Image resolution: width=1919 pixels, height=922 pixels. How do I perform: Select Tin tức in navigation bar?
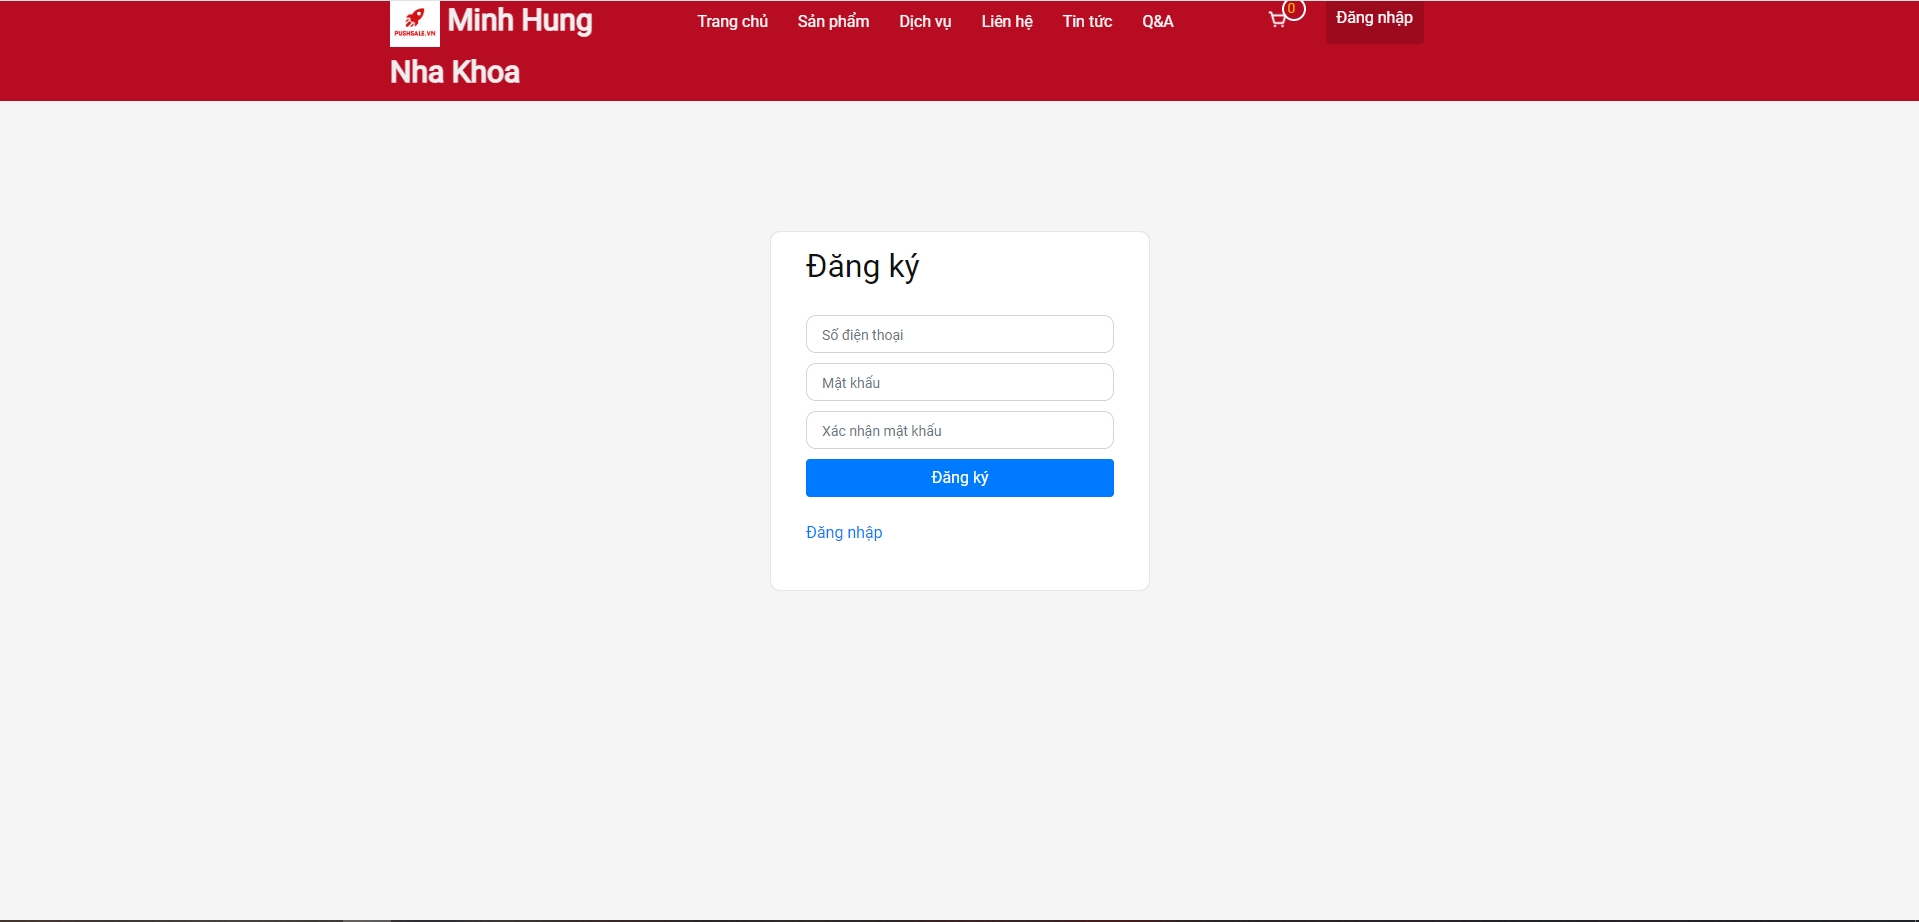(x=1087, y=21)
